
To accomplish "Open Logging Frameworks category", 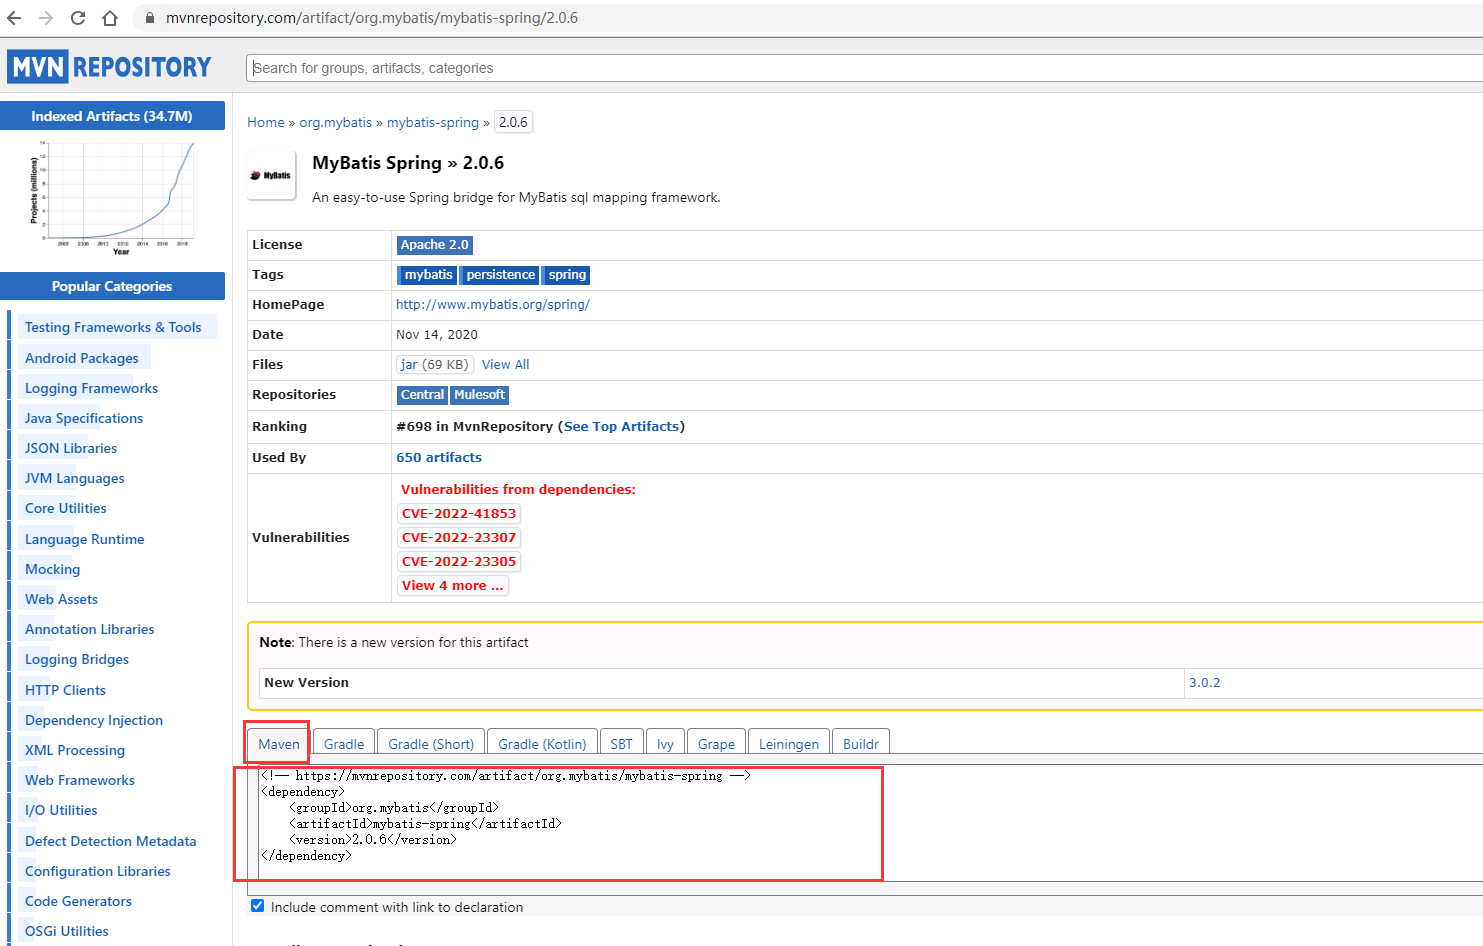I will [91, 388].
